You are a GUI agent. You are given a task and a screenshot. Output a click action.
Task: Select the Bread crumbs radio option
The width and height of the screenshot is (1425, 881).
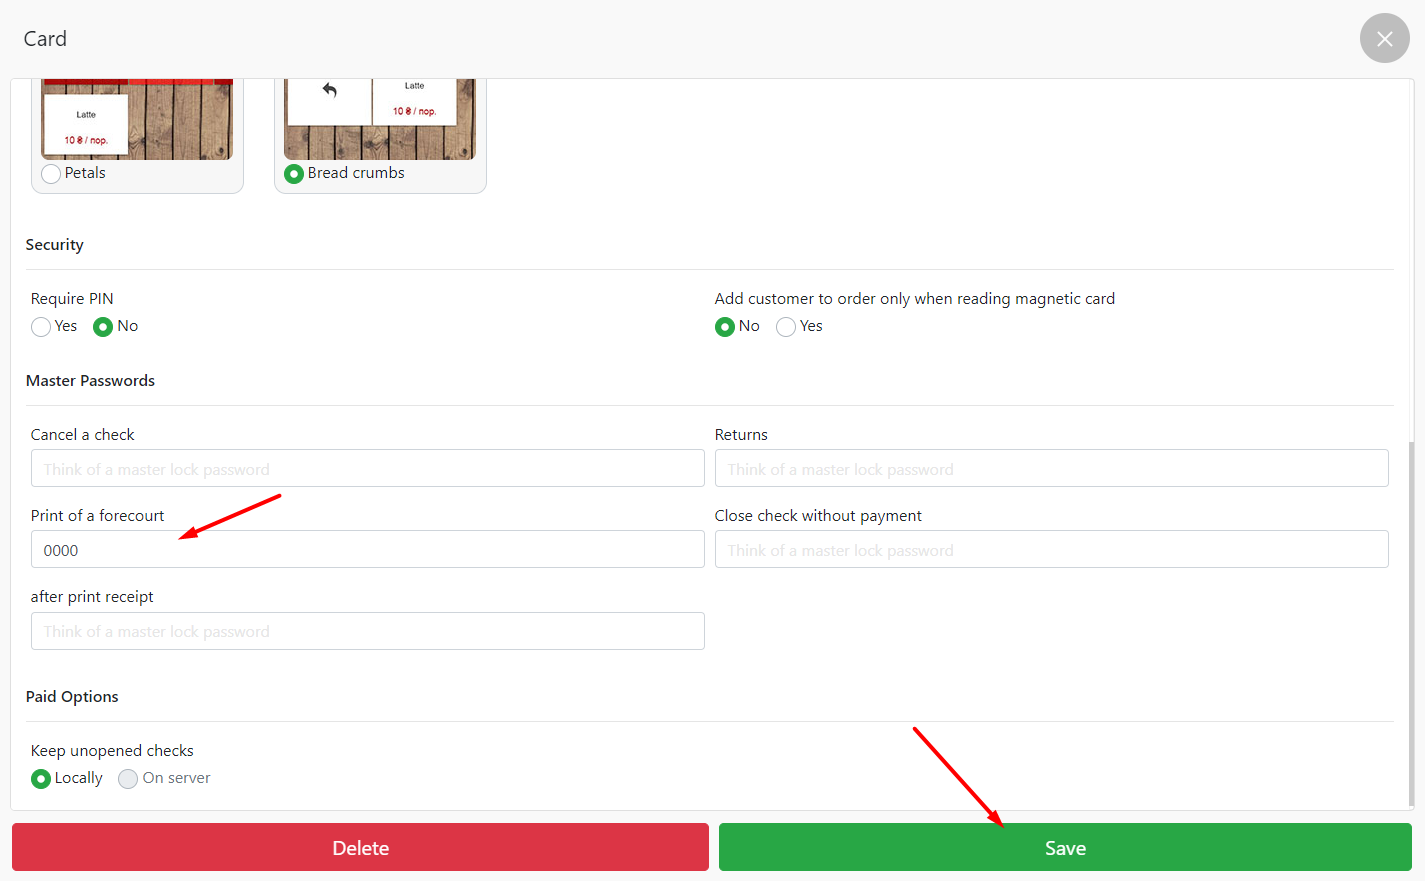(294, 174)
